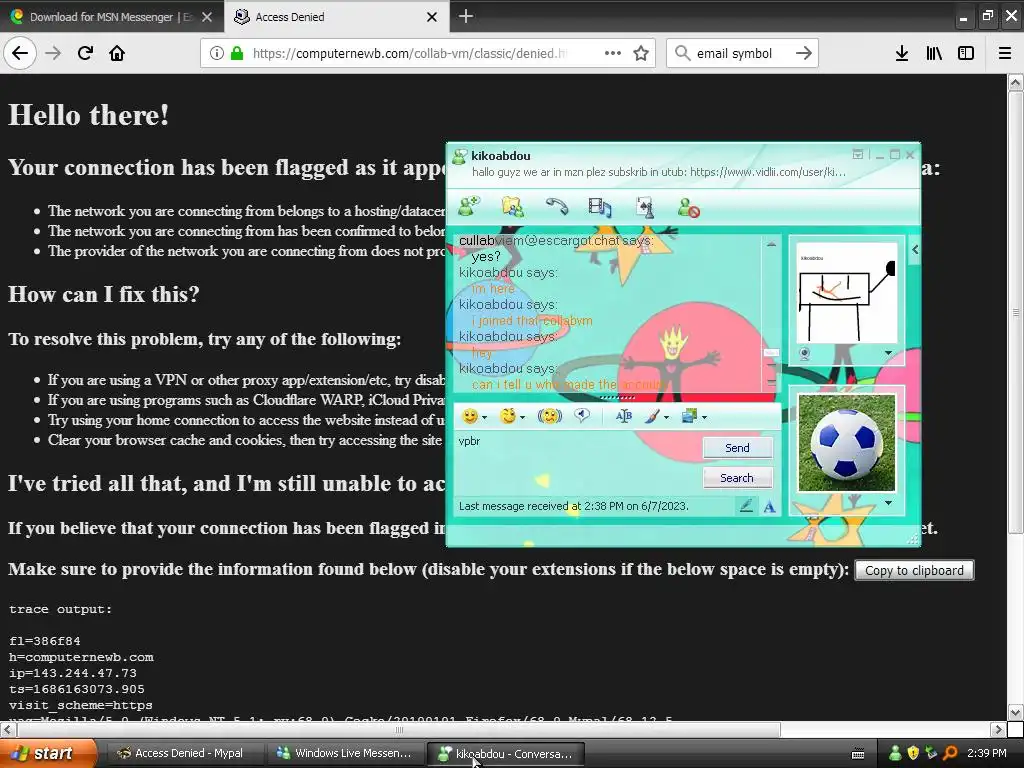Expand the paintbrush color dropdown arrow
Screen dimensions: 1024x768
point(666,417)
